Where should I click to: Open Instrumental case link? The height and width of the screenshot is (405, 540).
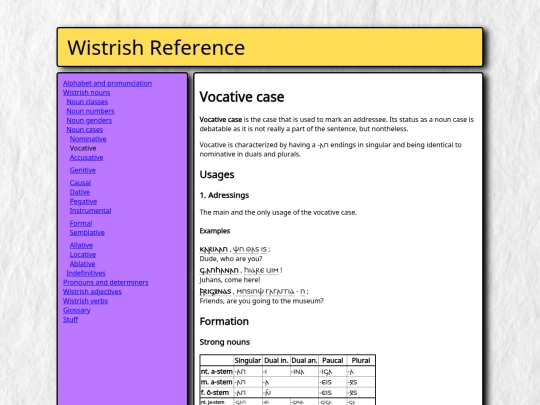coord(91,211)
